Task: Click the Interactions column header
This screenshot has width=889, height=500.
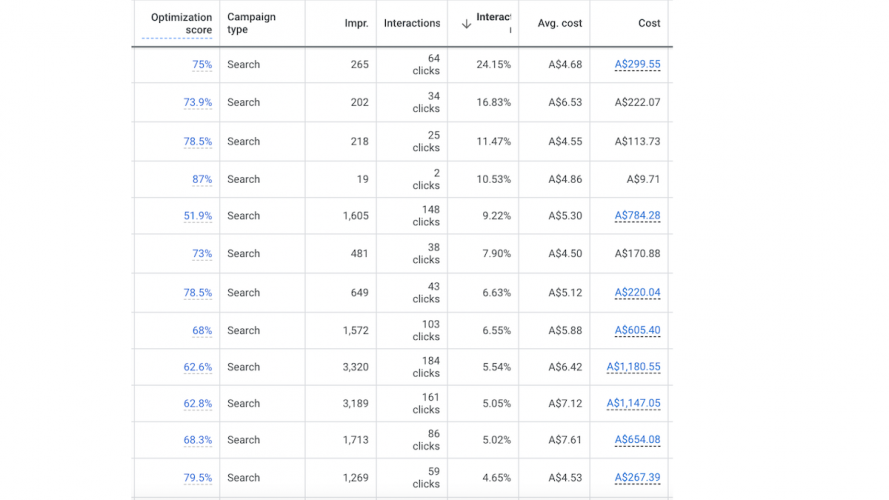Action: (411, 23)
